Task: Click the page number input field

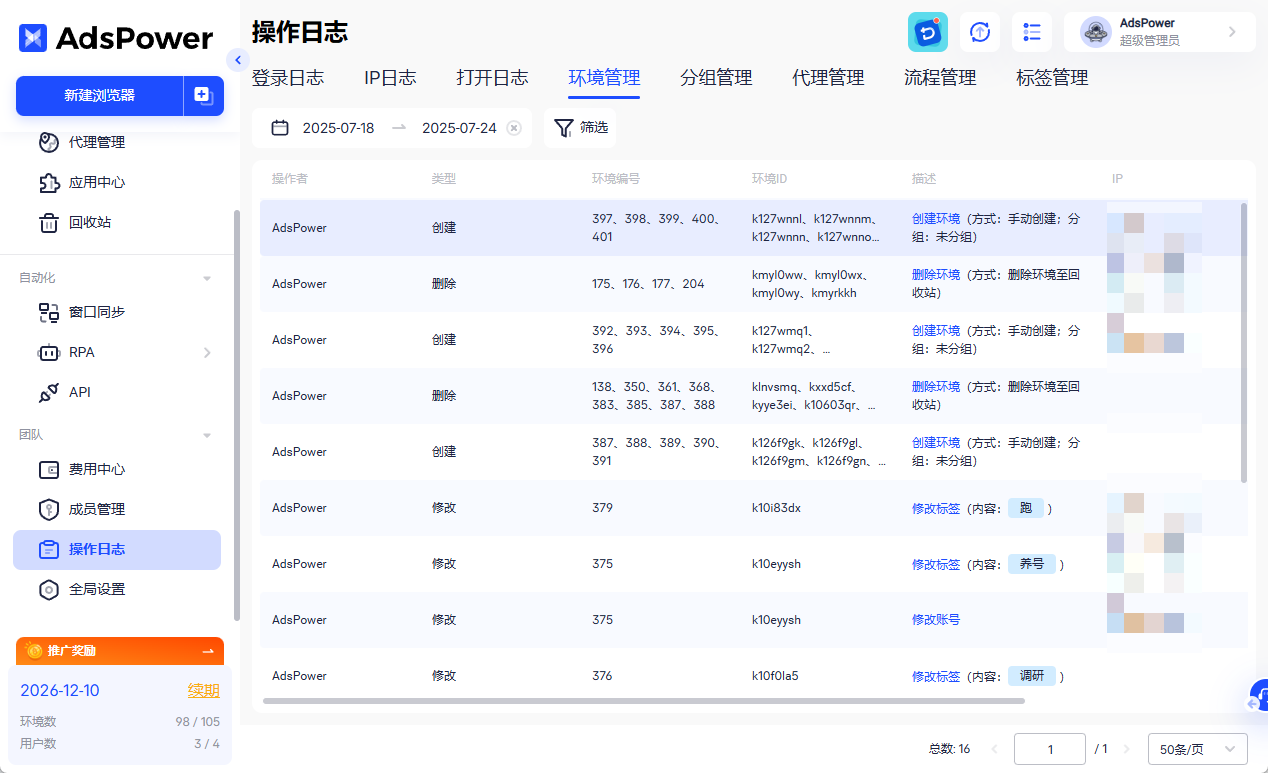Action: click(x=1050, y=749)
